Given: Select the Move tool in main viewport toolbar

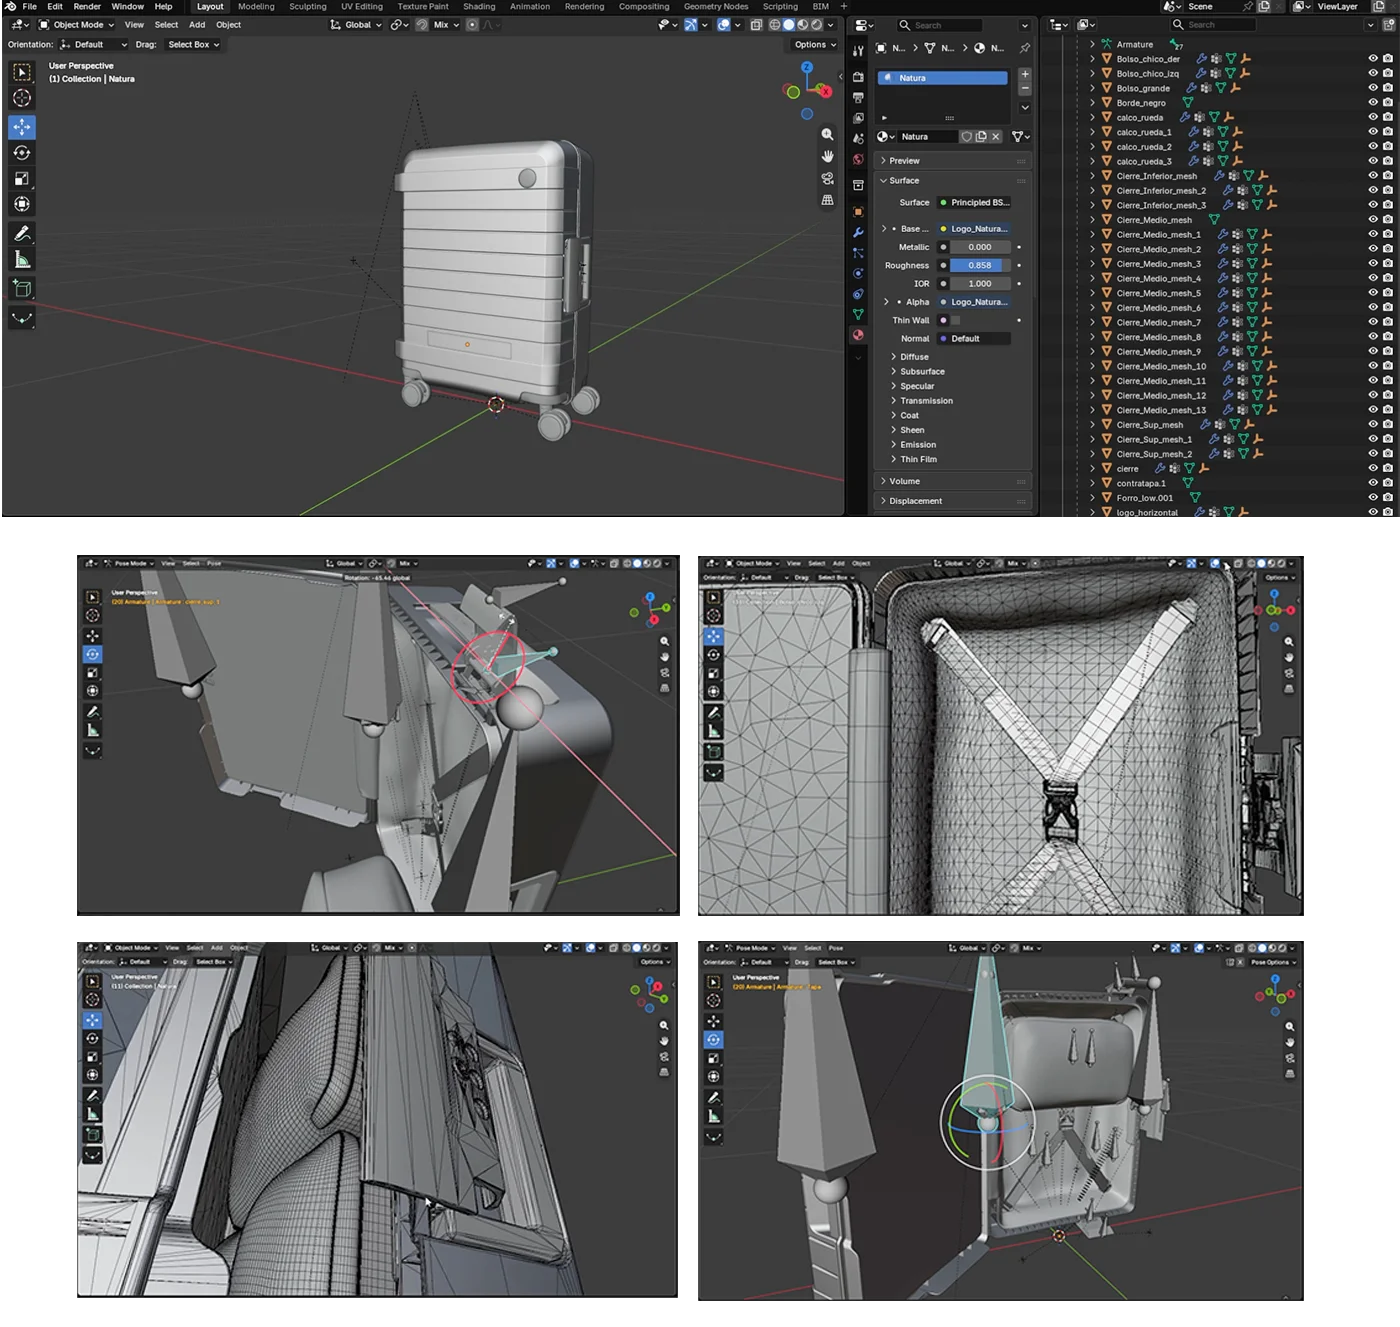Looking at the screenshot, I should 22,127.
